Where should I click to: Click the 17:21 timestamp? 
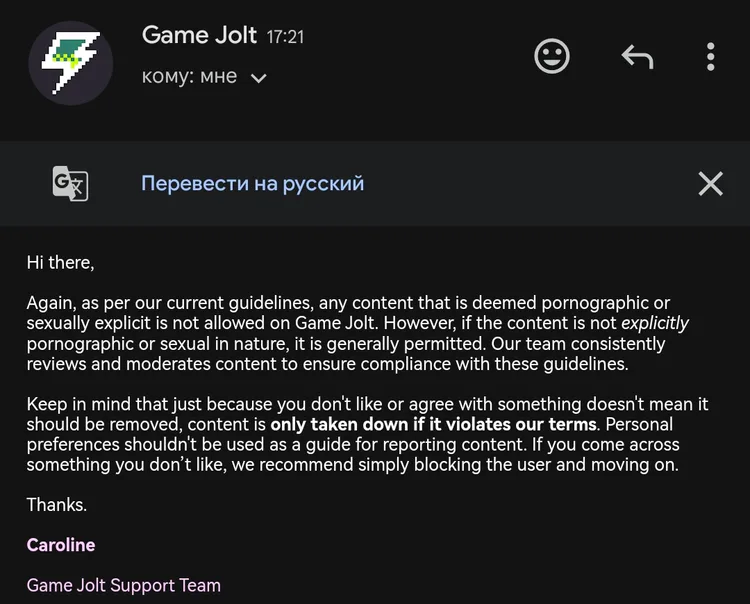pos(285,37)
